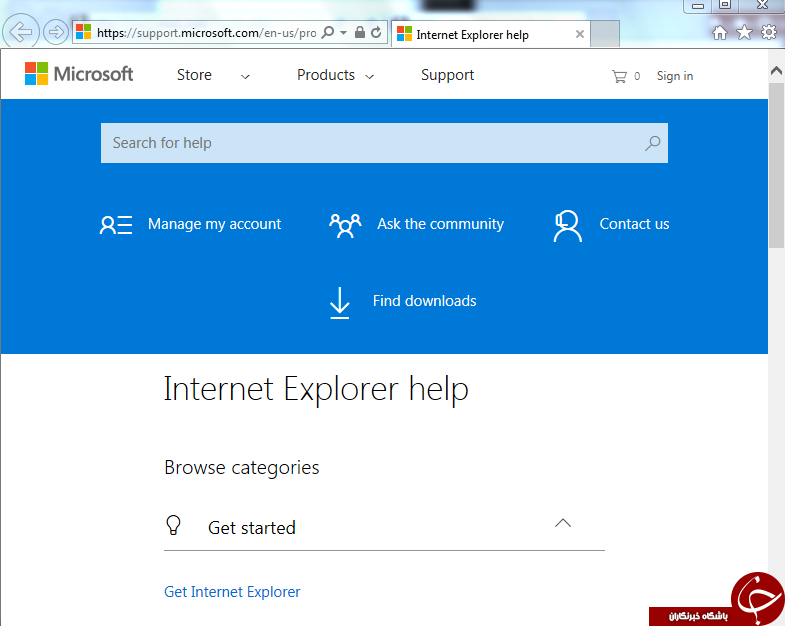The width and height of the screenshot is (785, 626).
Task: Click the Microsoft logo
Action: (79, 74)
